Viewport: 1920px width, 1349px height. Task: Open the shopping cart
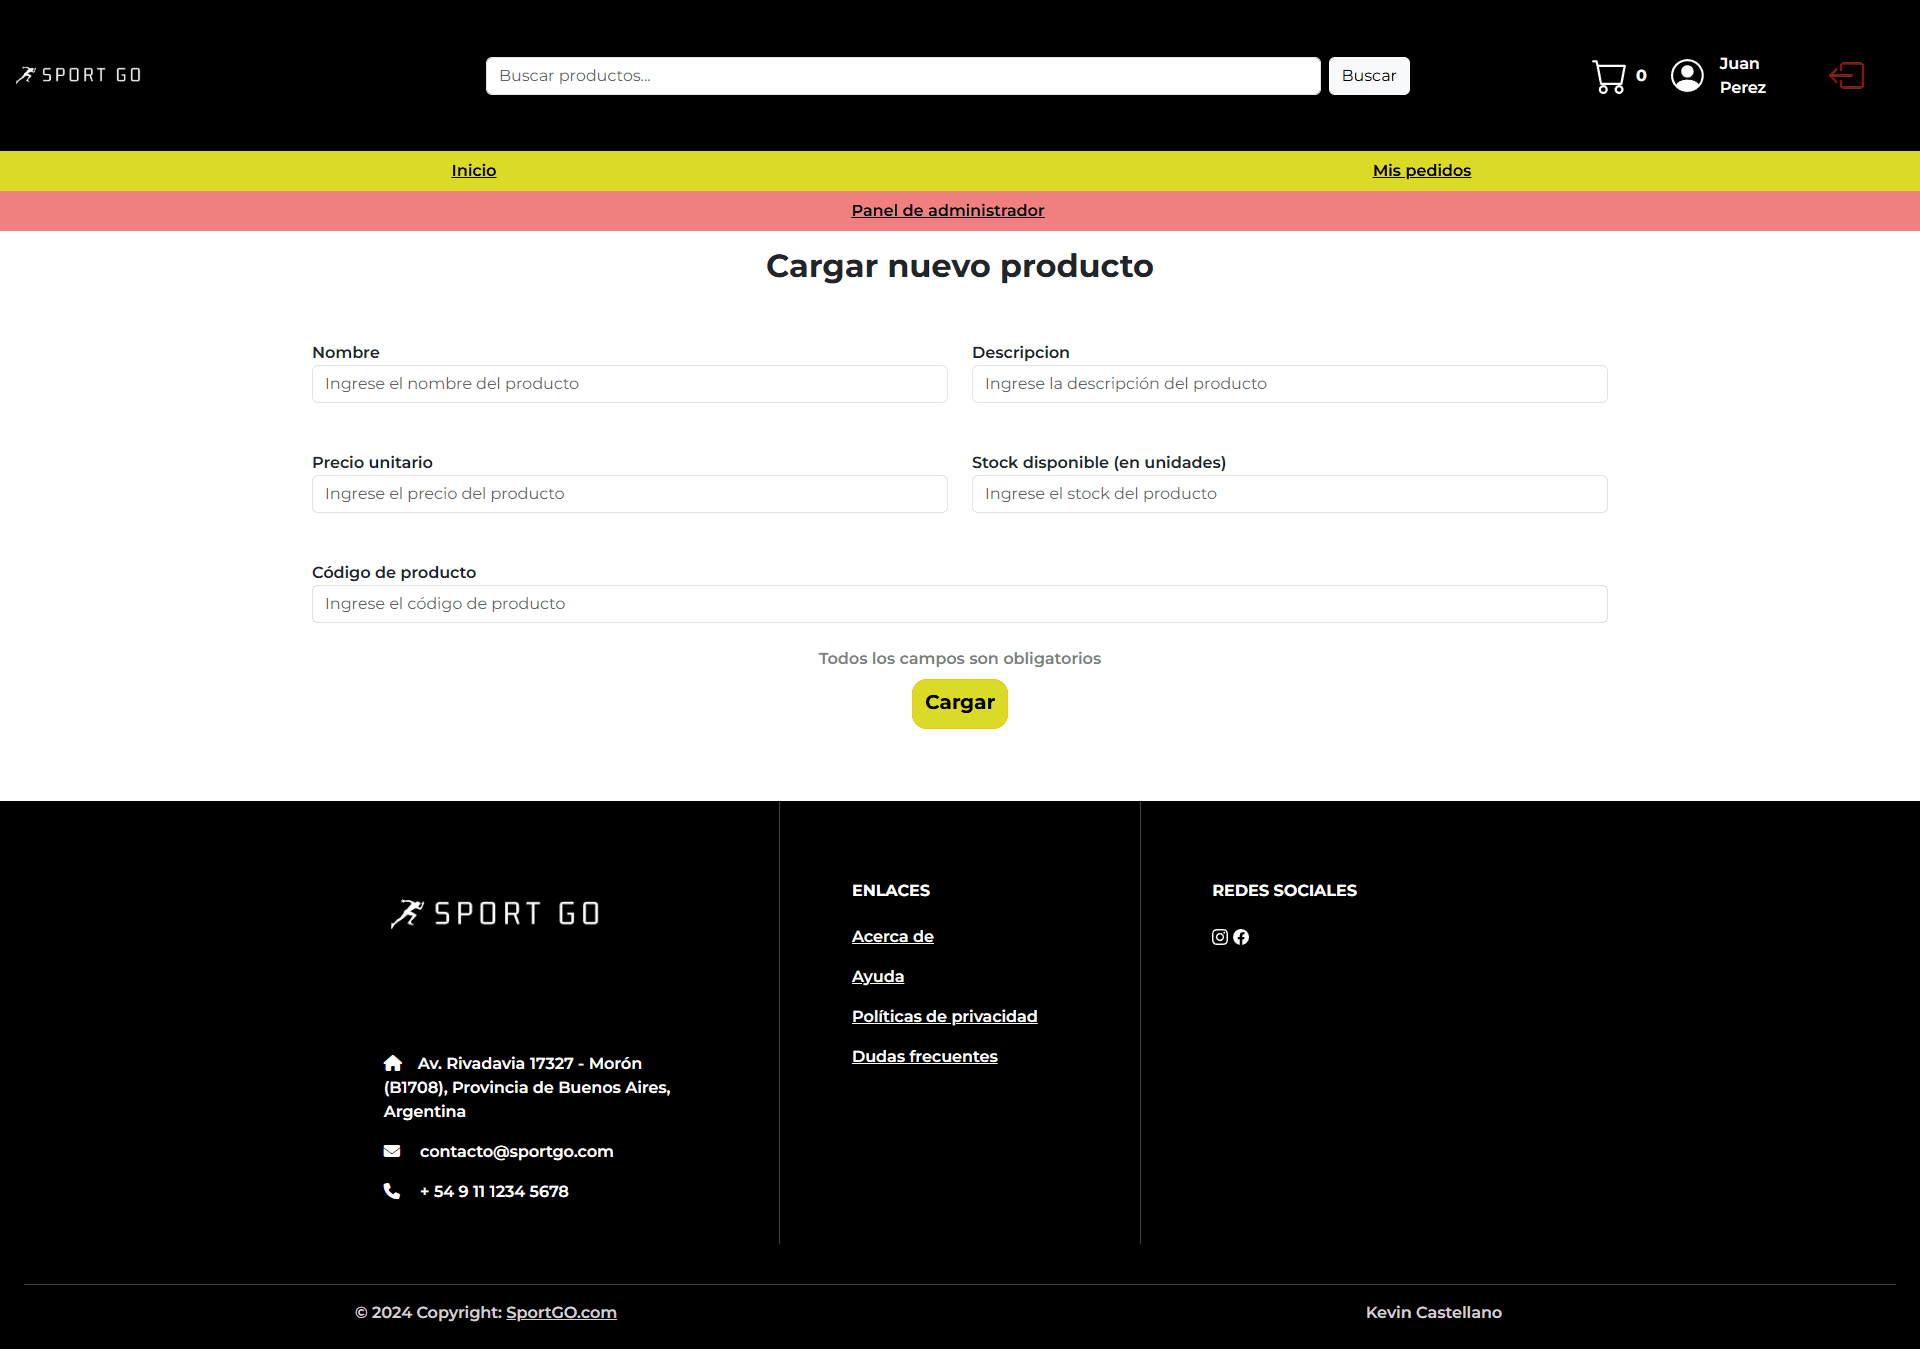[1610, 75]
